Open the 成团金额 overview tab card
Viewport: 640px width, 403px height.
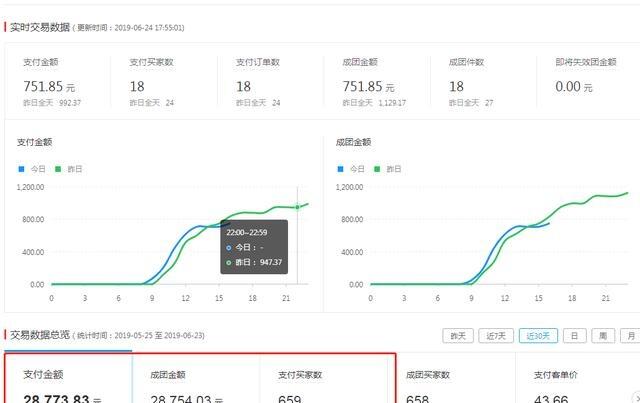[196, 379]
